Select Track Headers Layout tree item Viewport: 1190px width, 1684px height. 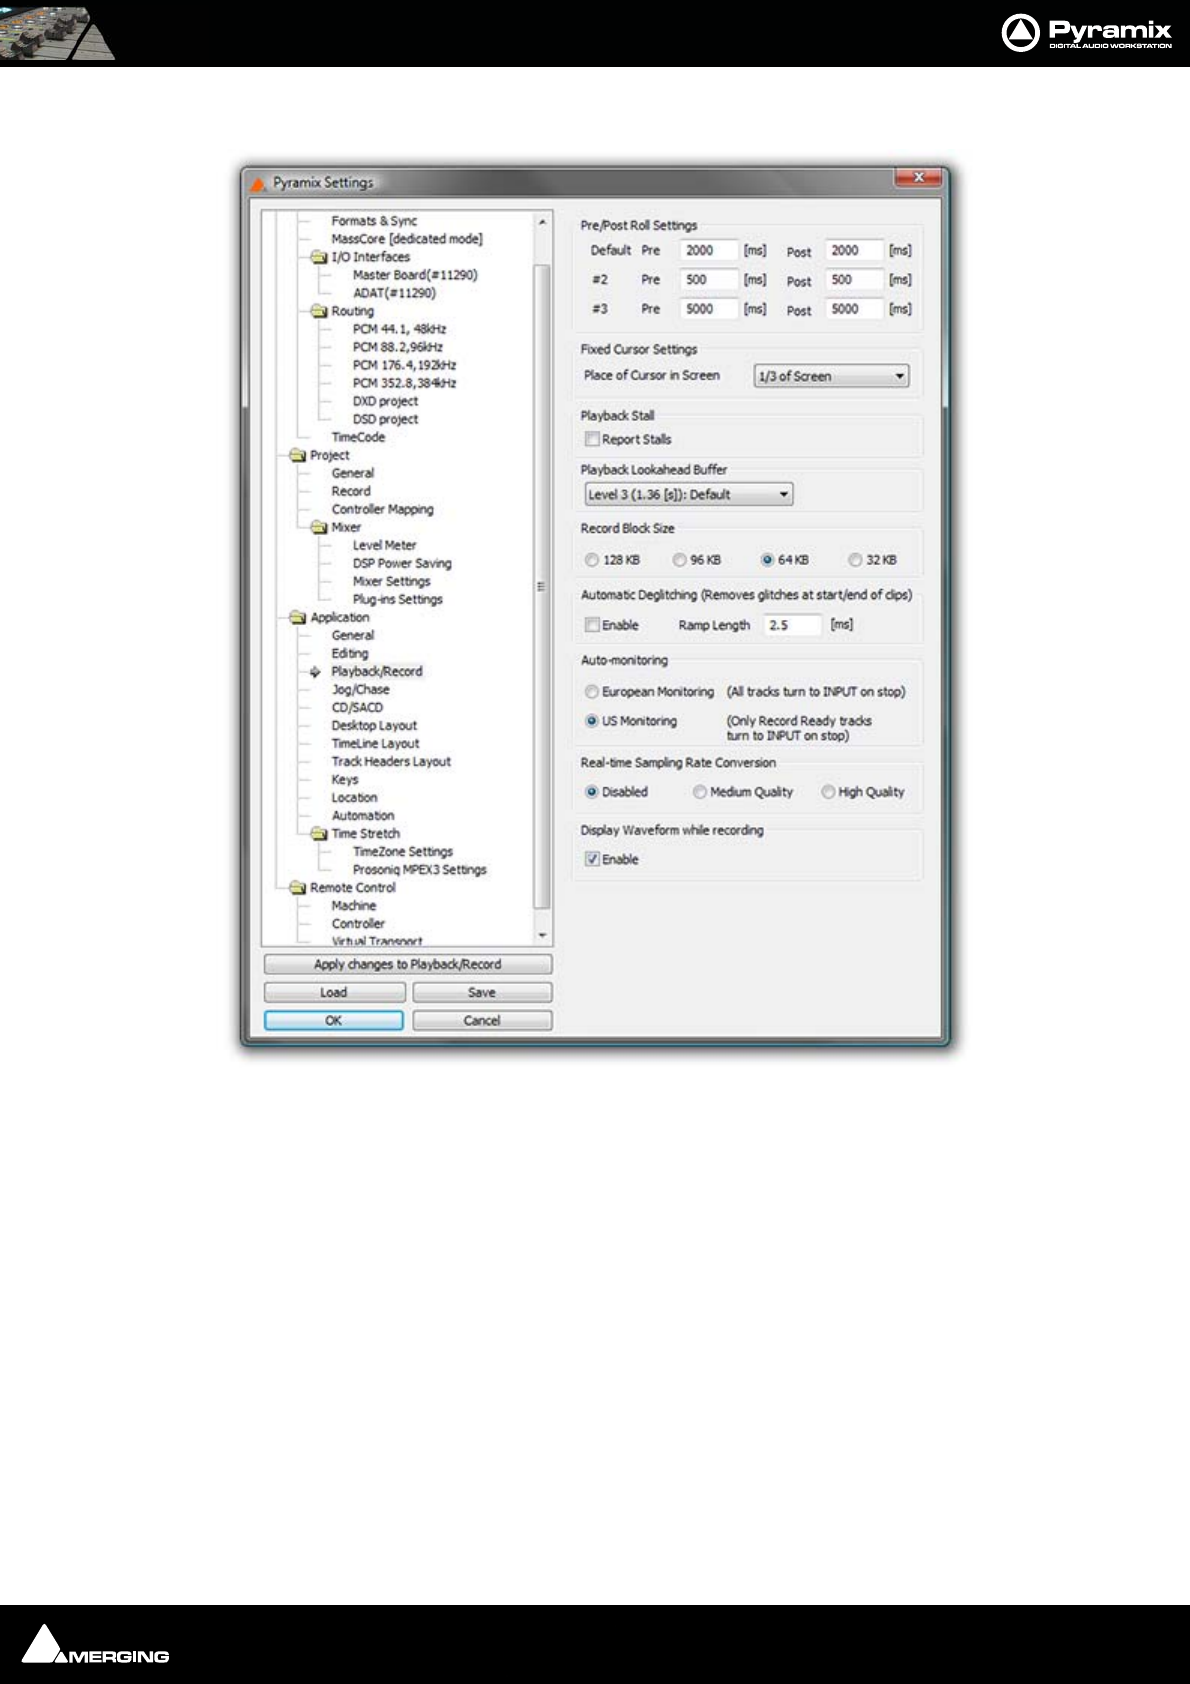coord(391,761)
